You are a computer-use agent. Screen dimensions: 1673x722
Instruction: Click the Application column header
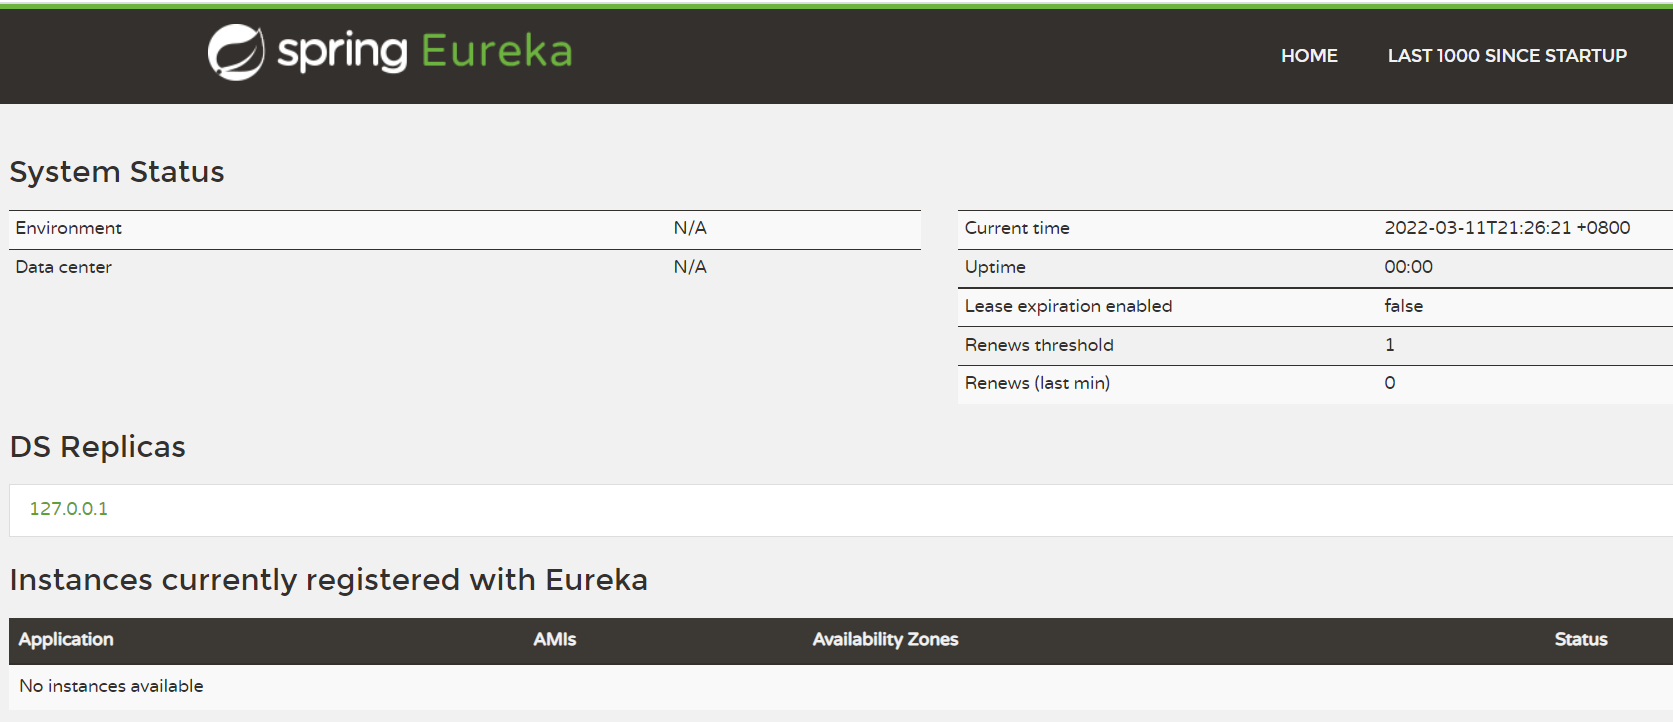[x=66, y=640]
